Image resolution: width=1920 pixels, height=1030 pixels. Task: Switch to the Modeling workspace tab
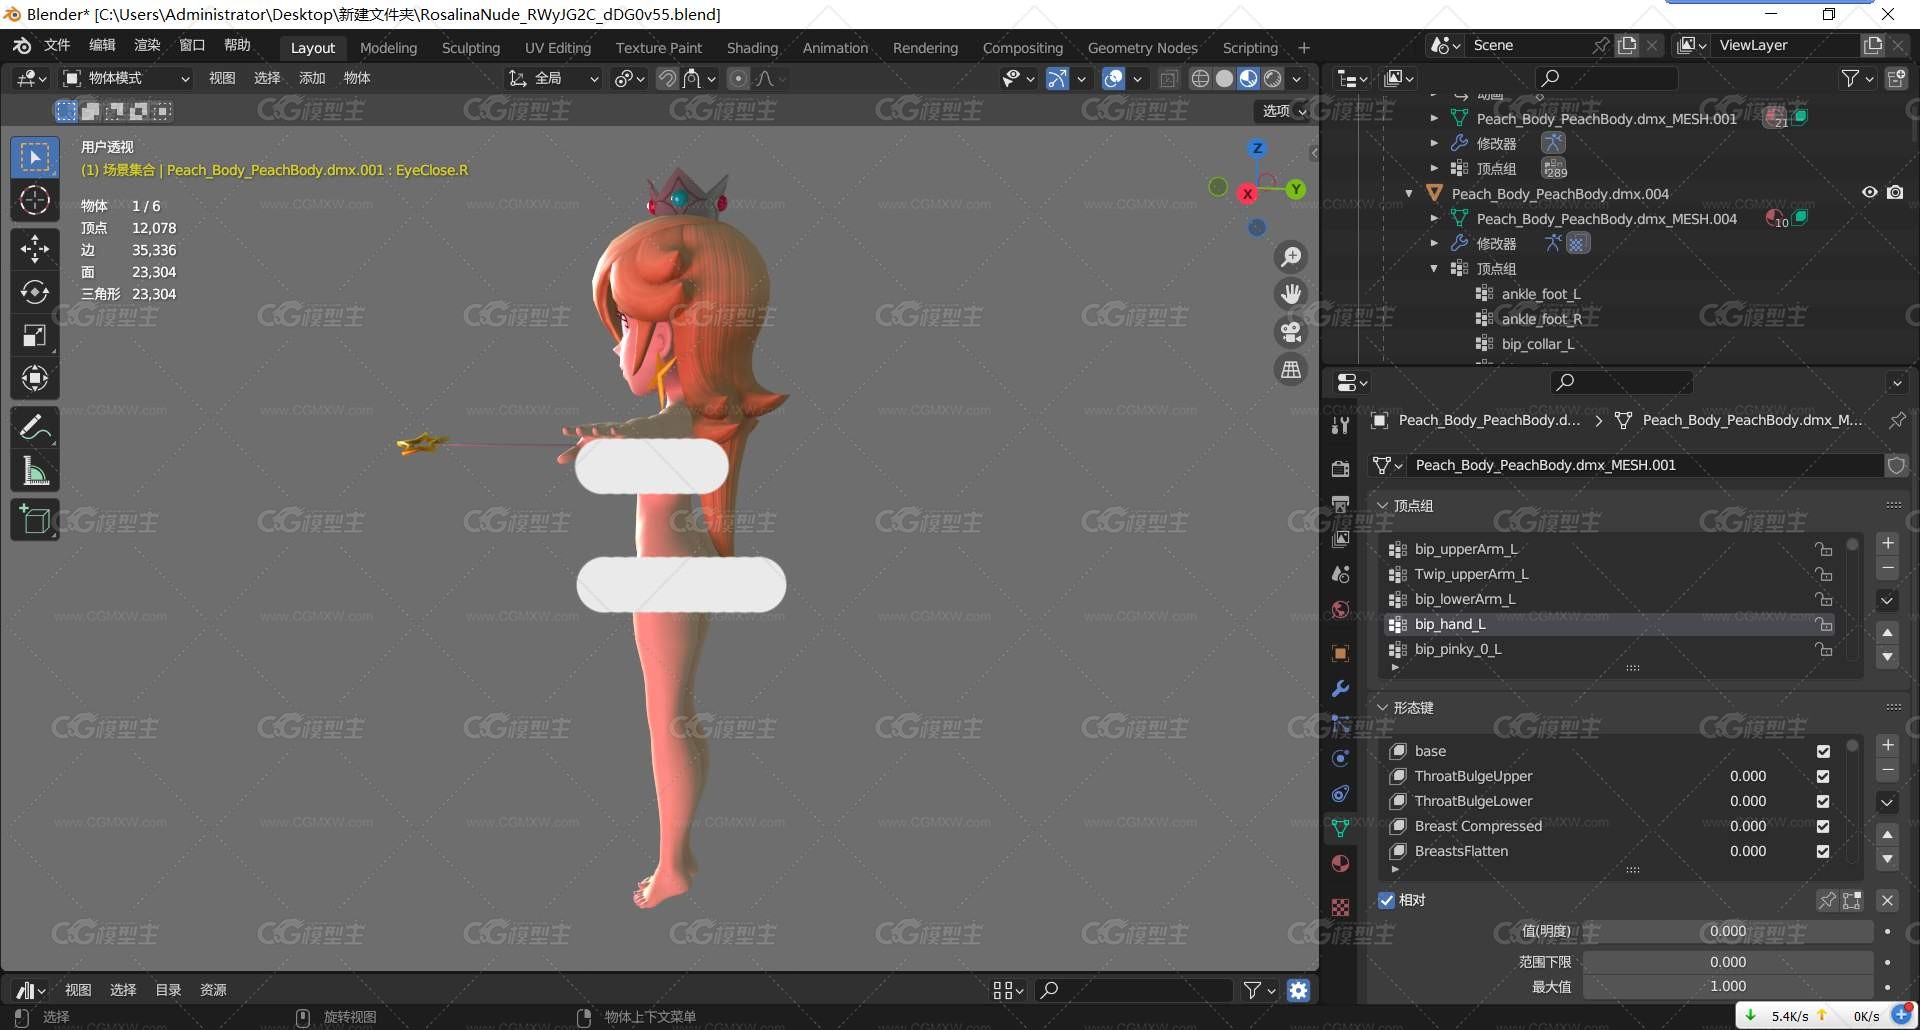[x=388, y=48]
